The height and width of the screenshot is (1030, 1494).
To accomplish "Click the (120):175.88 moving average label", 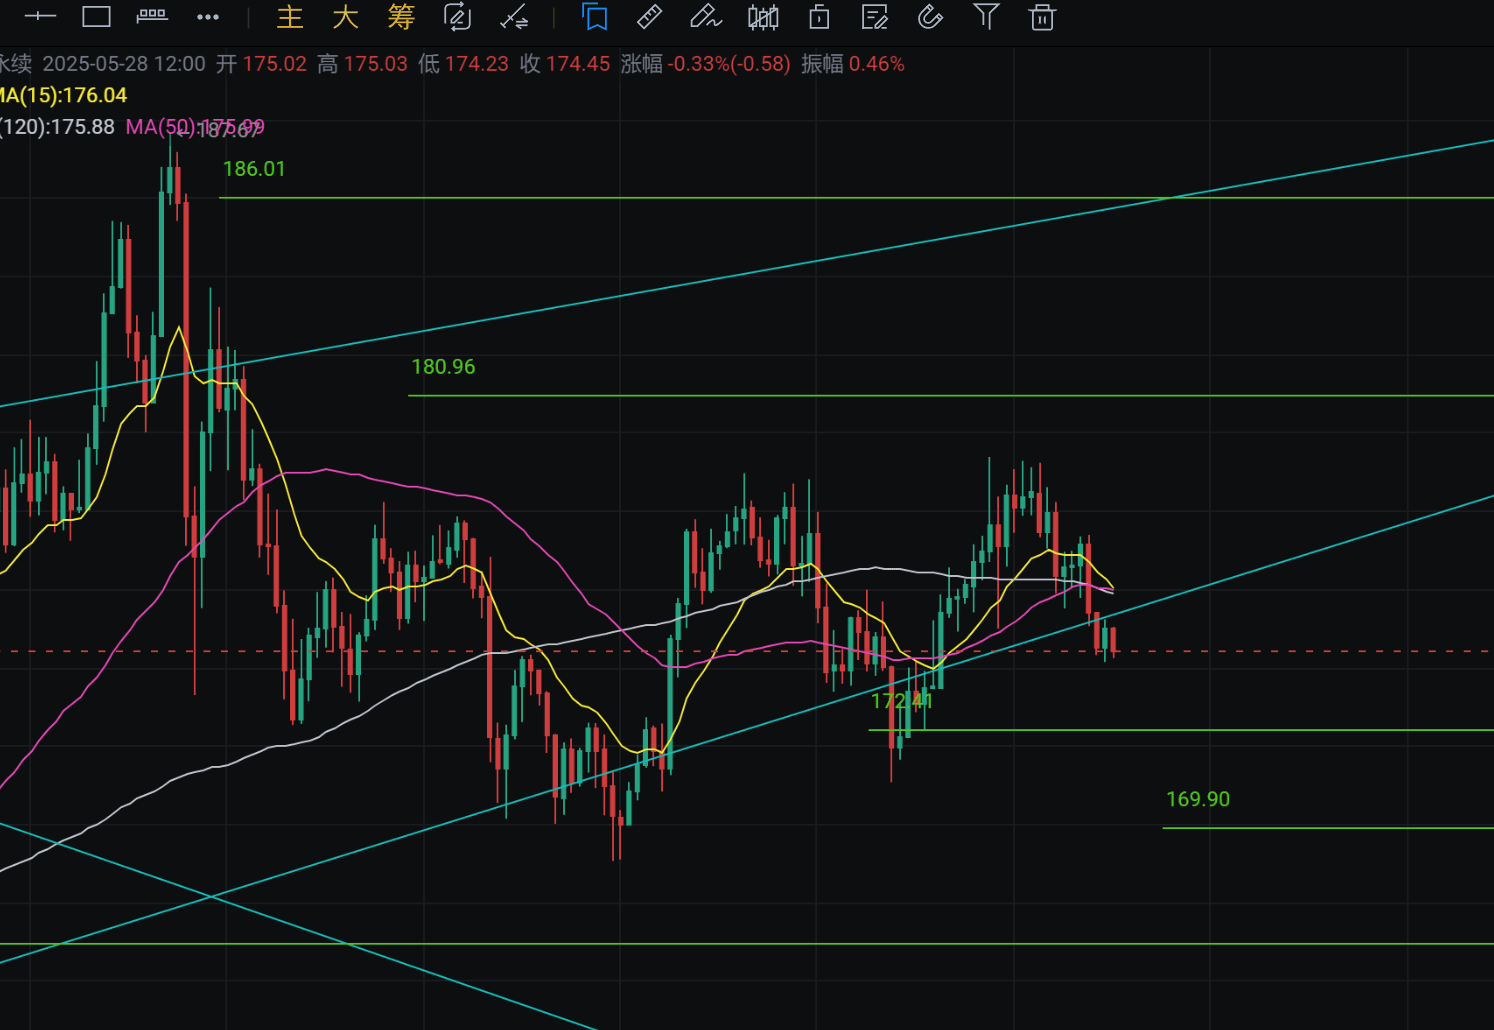I will coord(57,127).
